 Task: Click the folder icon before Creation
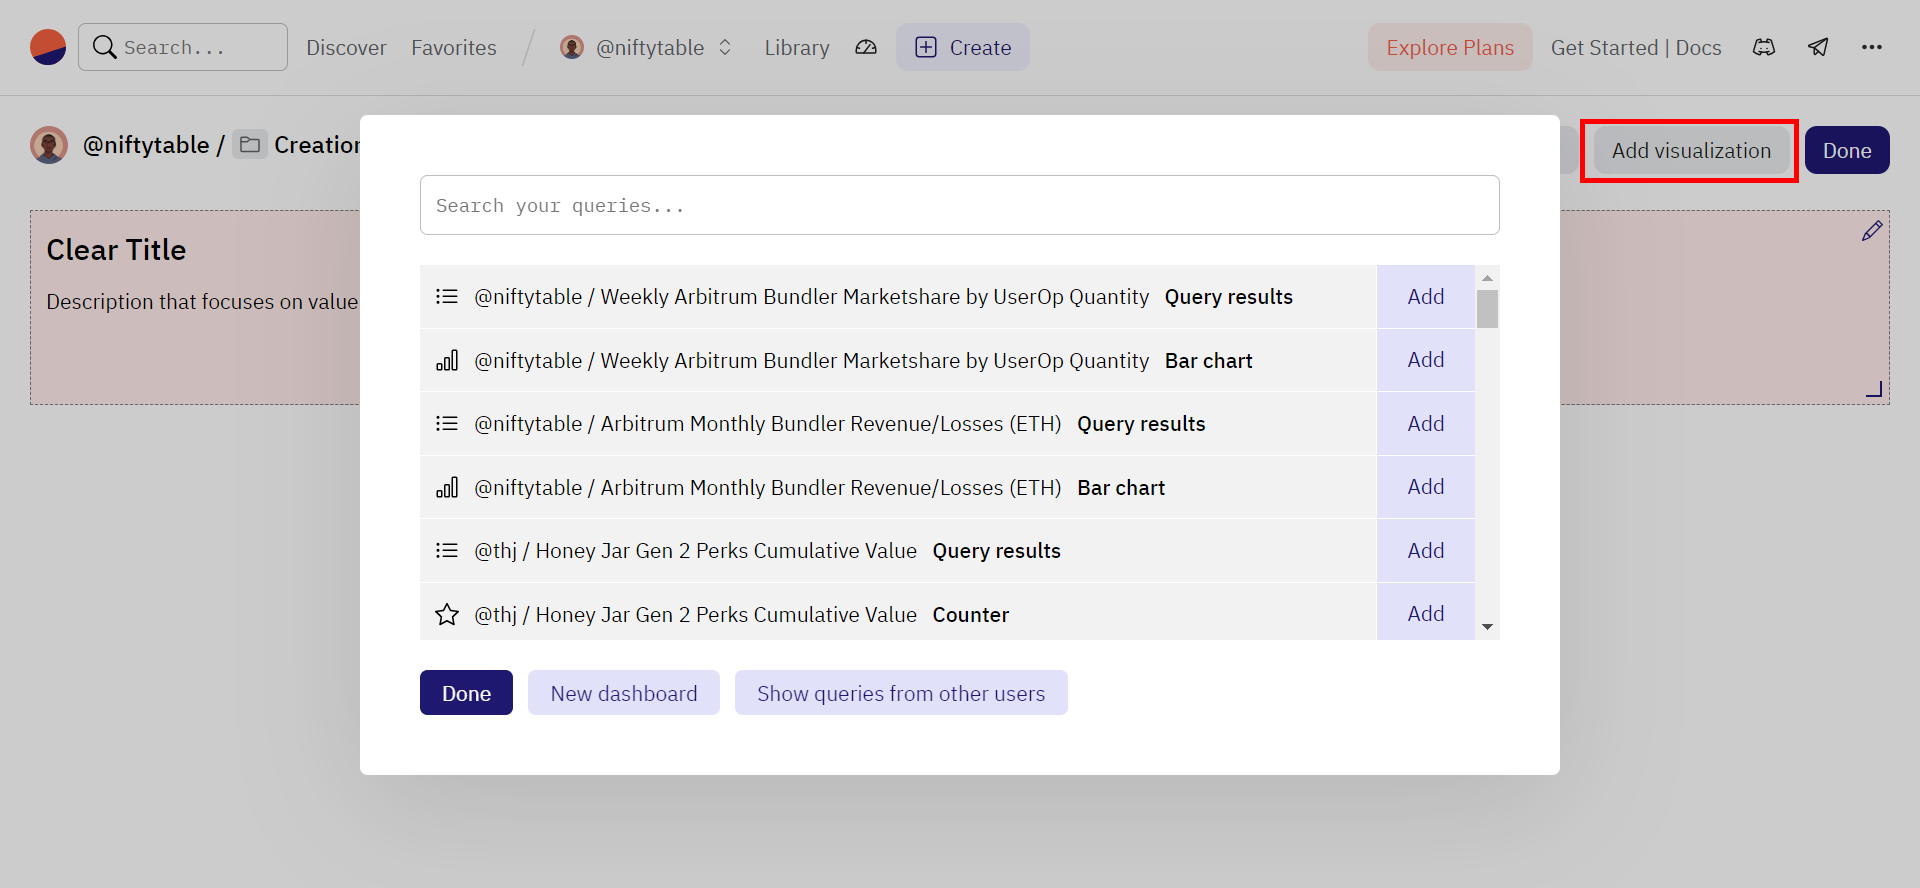[x=250, y=145]
